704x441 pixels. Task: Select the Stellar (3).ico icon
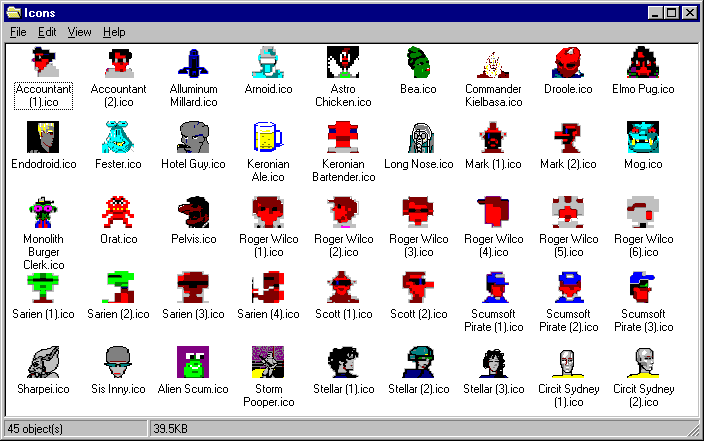point(493,362)
